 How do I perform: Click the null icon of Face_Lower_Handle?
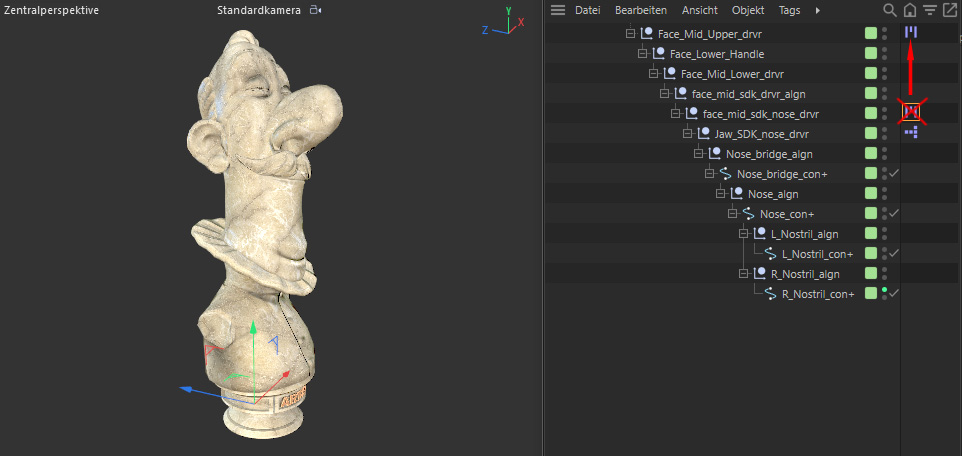coord(659,53)
